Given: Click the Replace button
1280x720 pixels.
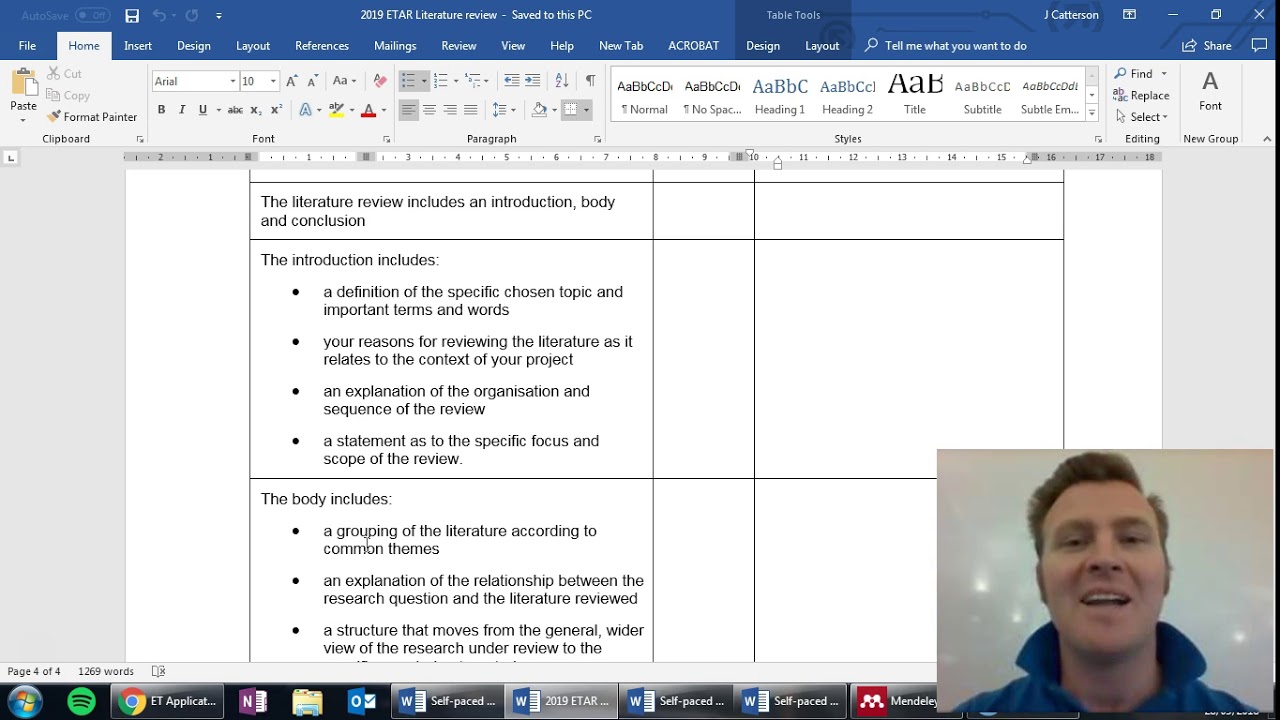Looking at the screenshot, I should pyautogui.click(x=1141, y=96).
